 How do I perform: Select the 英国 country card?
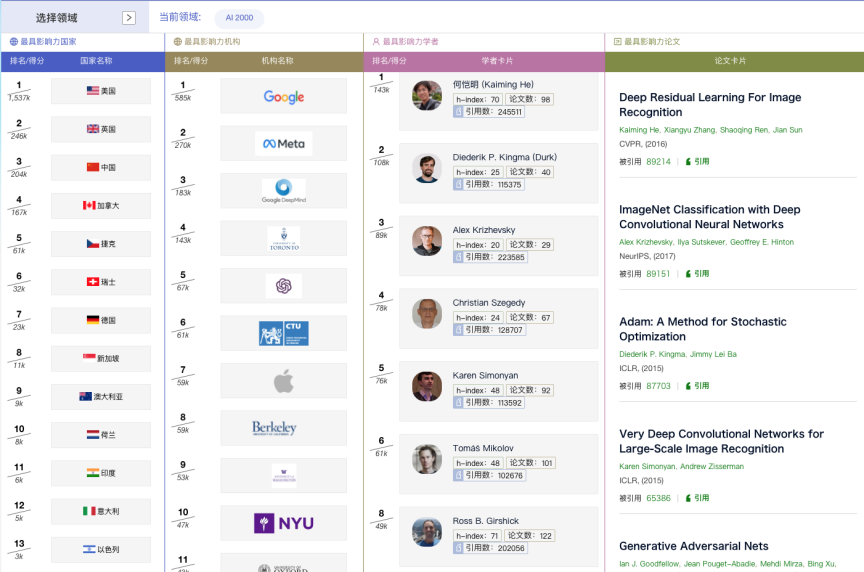pyautogui.click(x=101, y=129)
